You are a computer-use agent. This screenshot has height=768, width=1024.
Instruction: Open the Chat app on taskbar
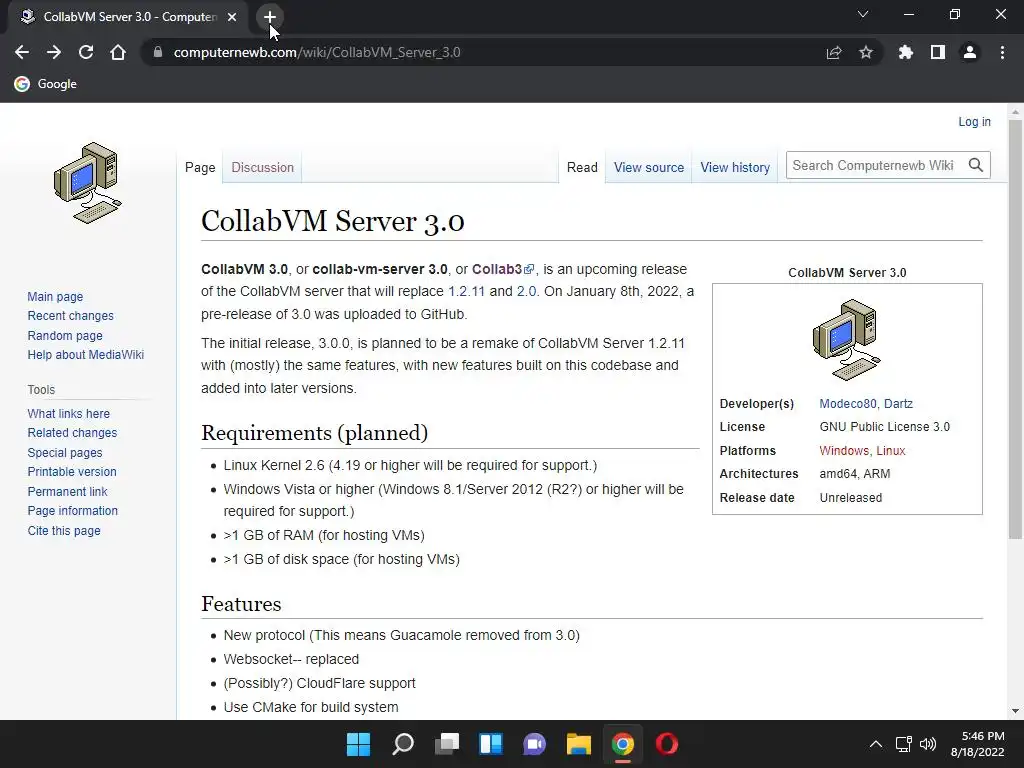tap(534, 744)
